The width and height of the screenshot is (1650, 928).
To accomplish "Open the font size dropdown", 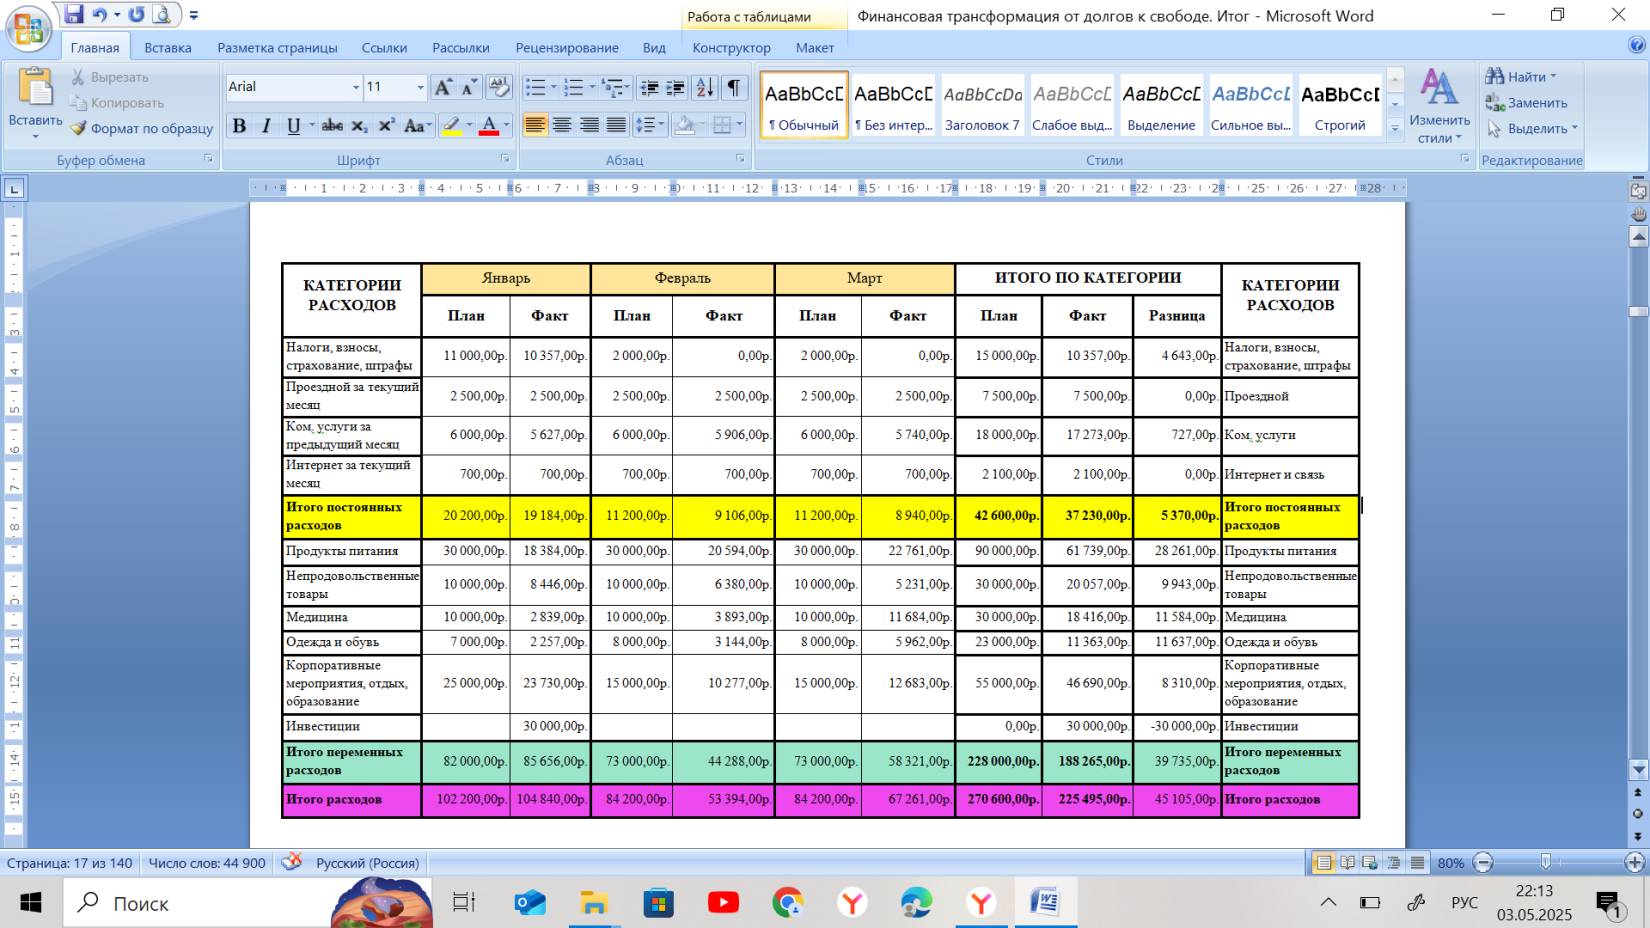I will click(x=420, y=88).
